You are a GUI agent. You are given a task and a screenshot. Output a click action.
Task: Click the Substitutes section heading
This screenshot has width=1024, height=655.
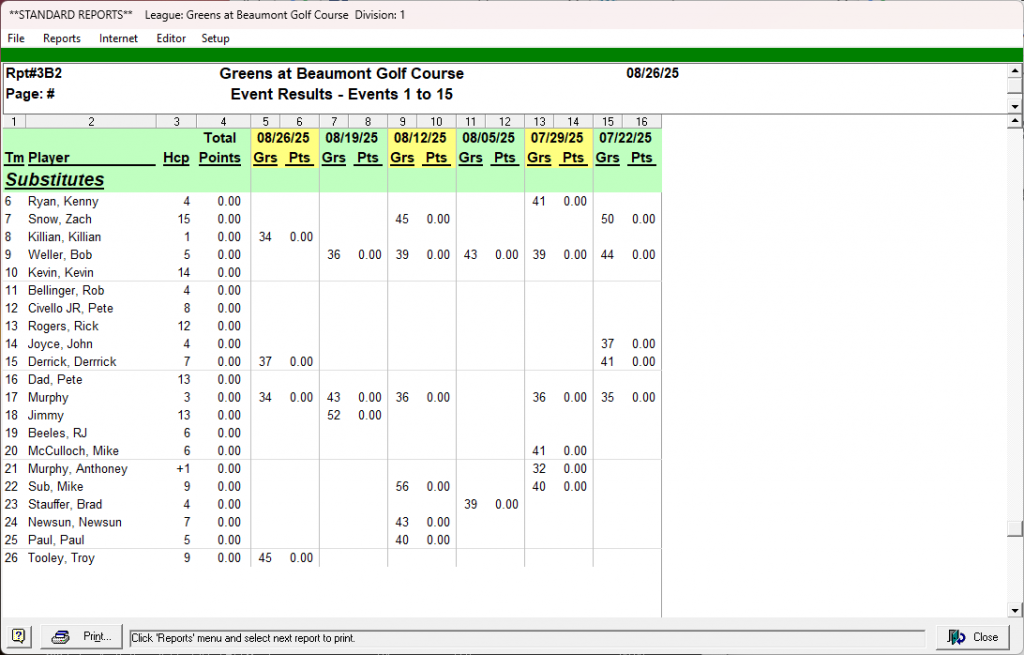(55, 180)
